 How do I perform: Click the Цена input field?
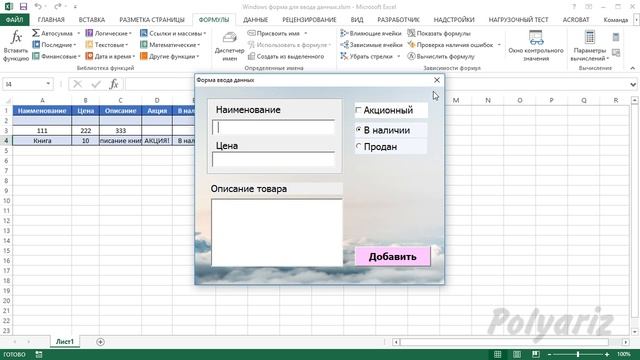pos(273,159)
